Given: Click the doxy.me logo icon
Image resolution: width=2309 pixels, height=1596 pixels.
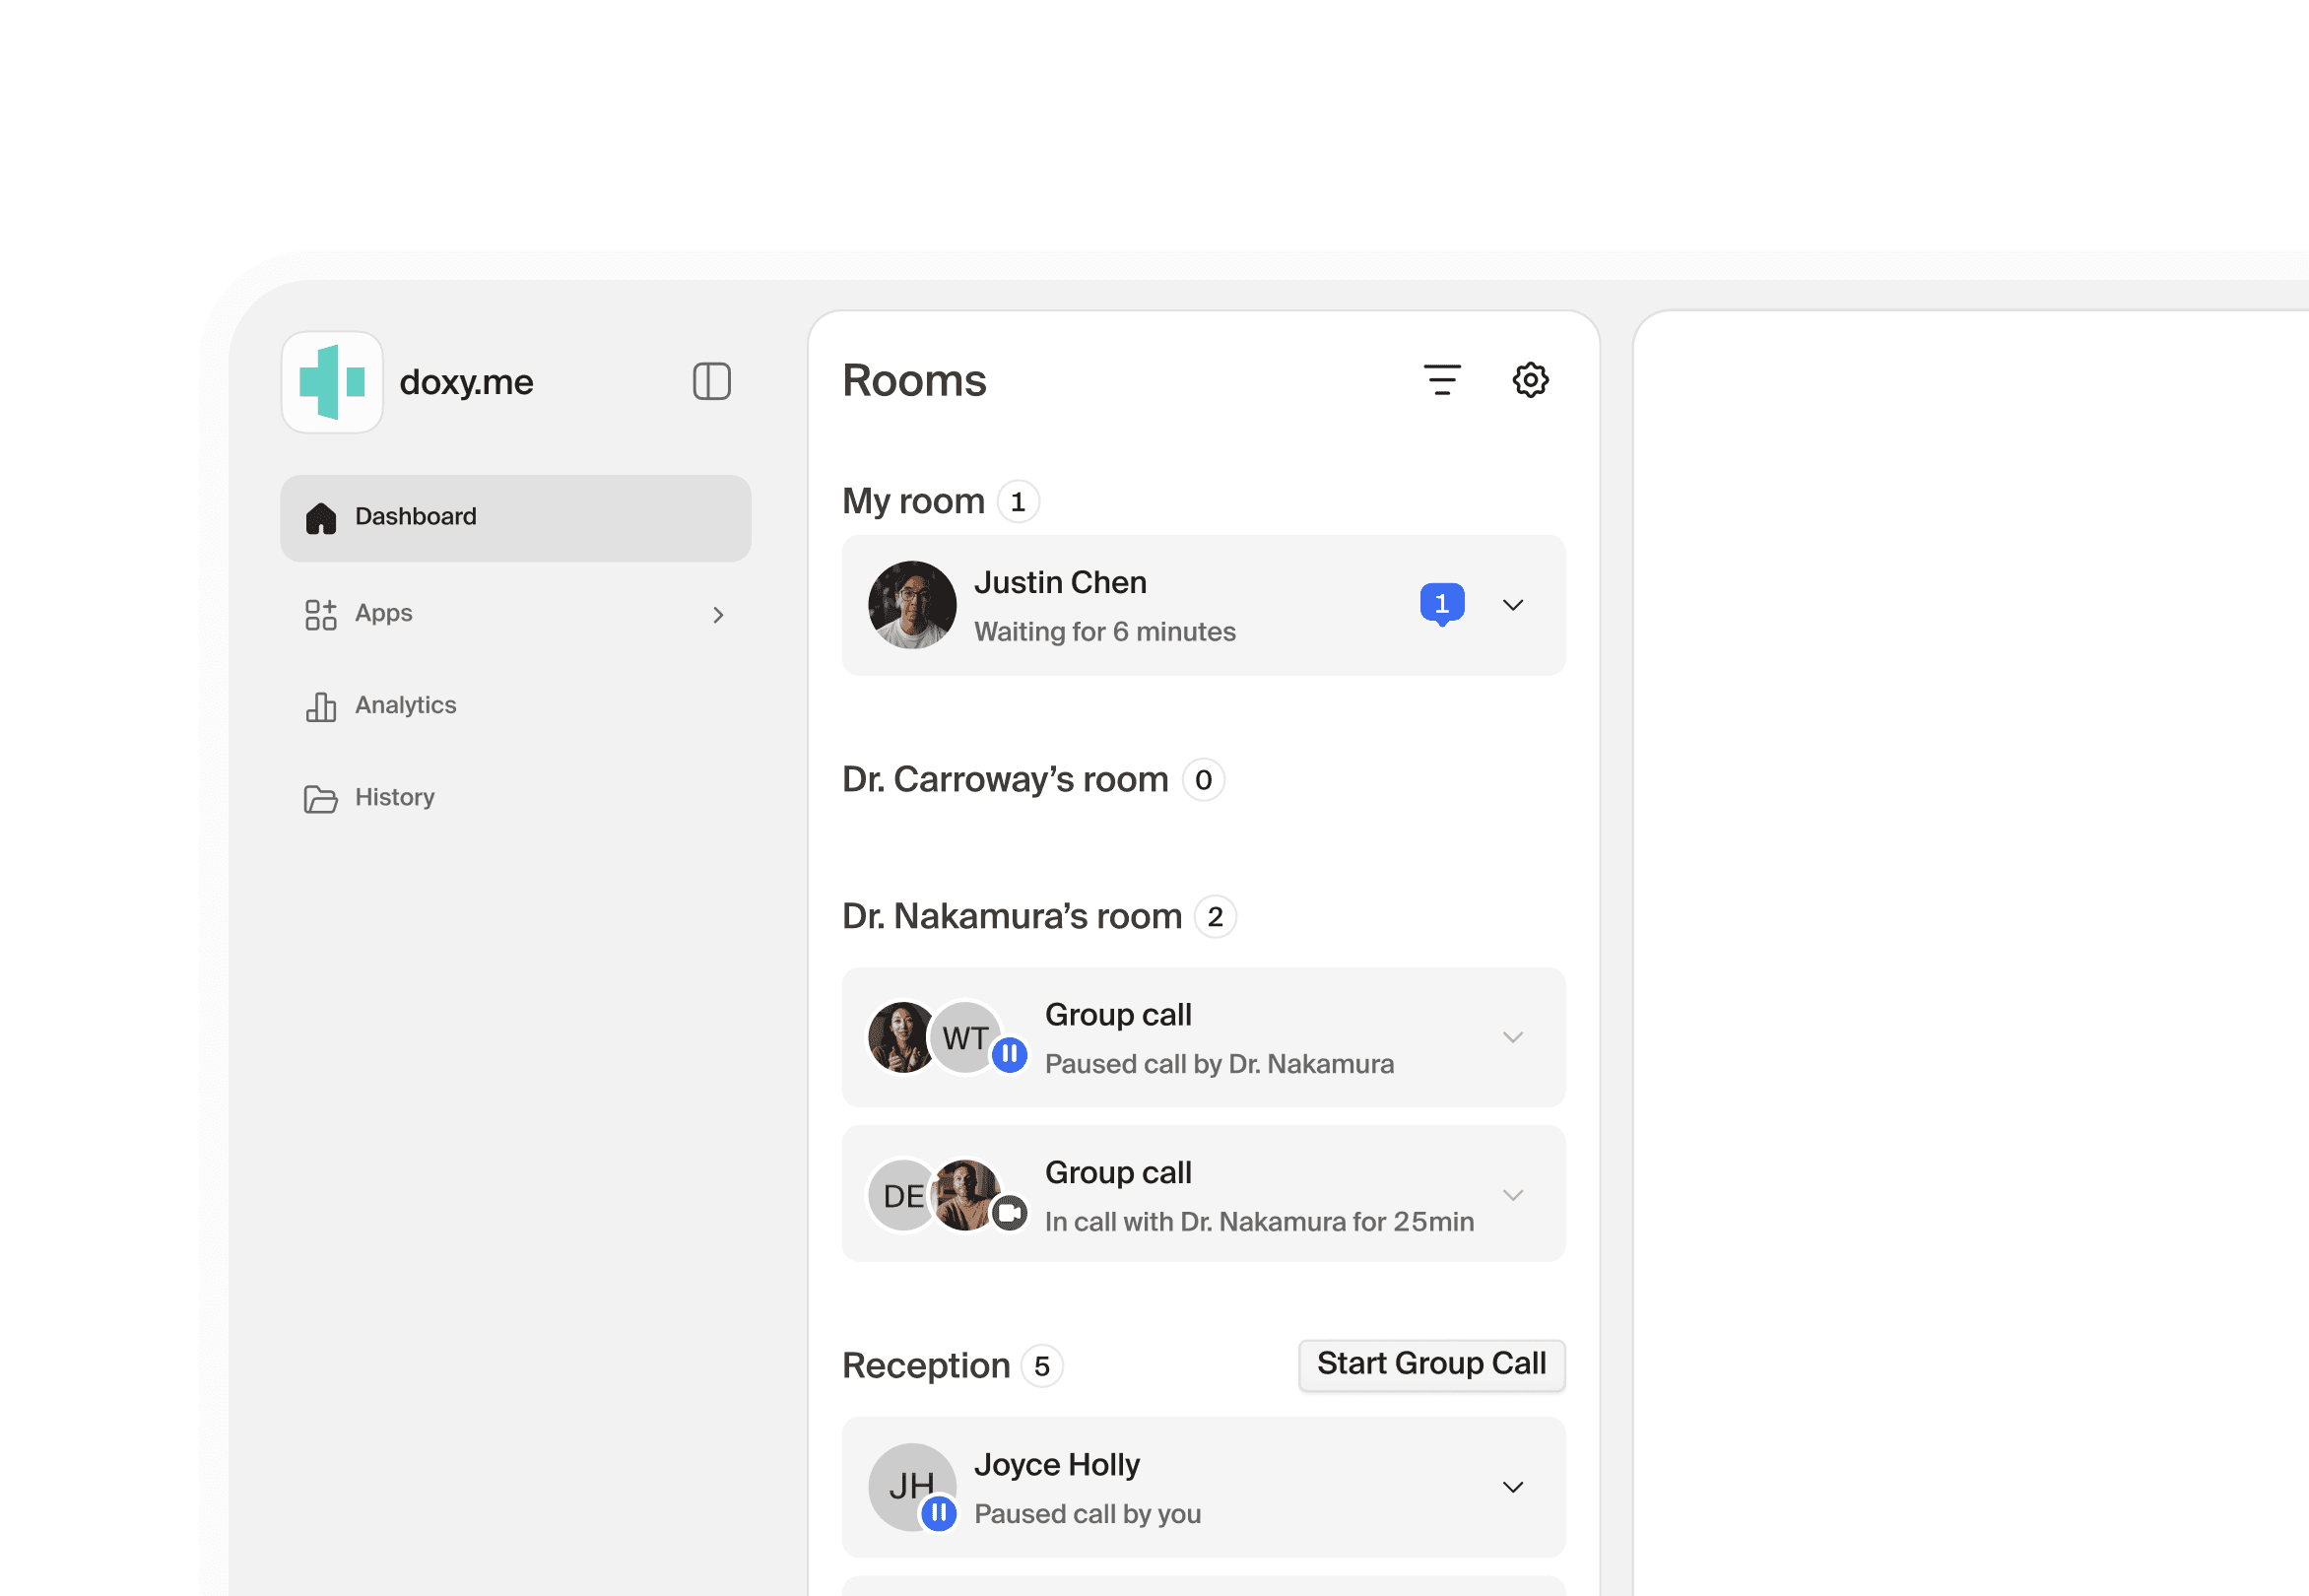Looking at the screenshot, I should tap(332, 382).
